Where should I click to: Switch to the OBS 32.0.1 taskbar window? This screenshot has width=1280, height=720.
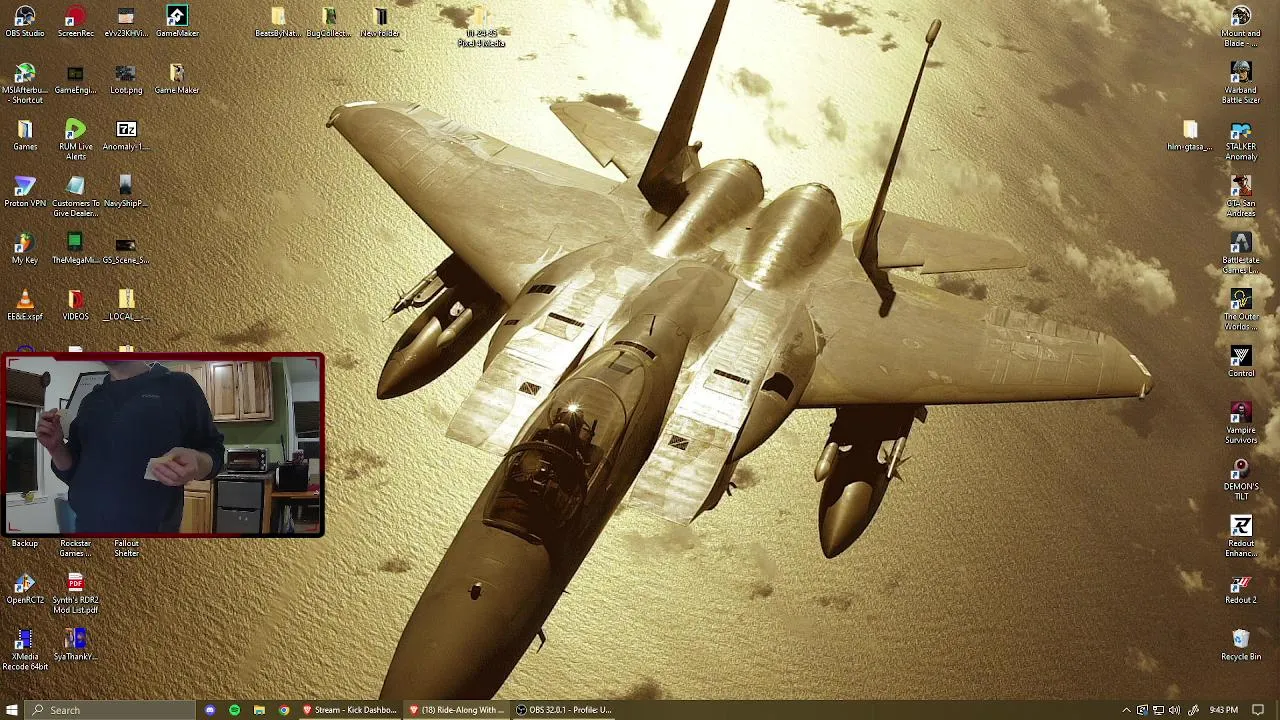565,710
